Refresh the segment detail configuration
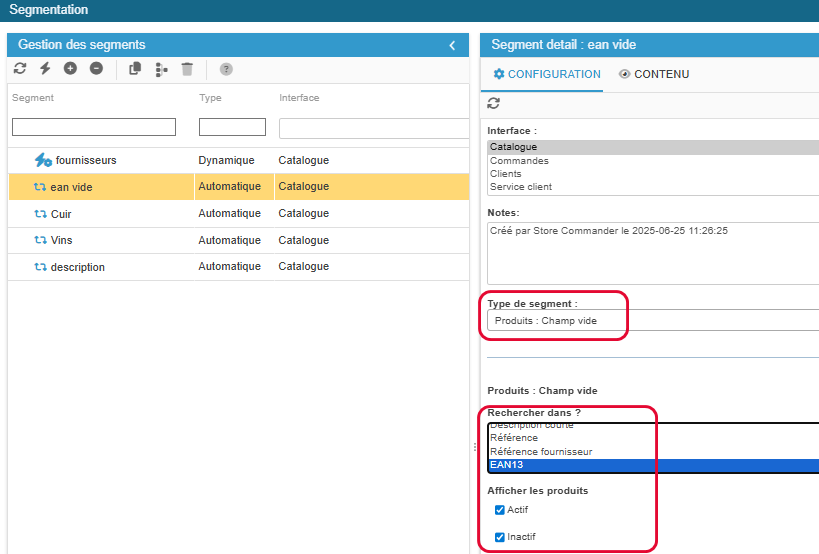 pos(494,103)
